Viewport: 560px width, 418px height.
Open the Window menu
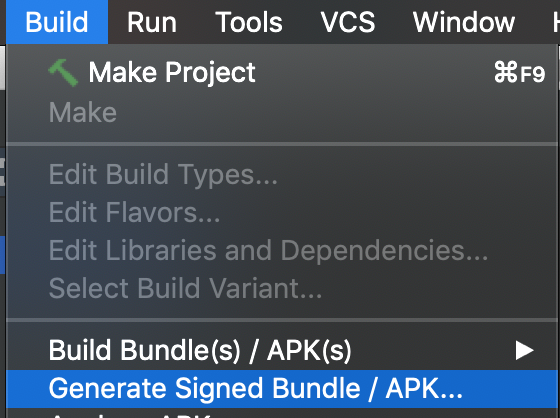point(464,22)
